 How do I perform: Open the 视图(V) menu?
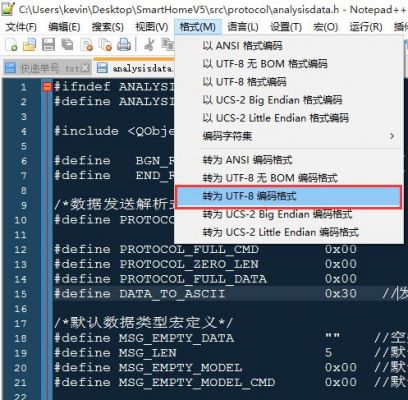click(152, 27)
